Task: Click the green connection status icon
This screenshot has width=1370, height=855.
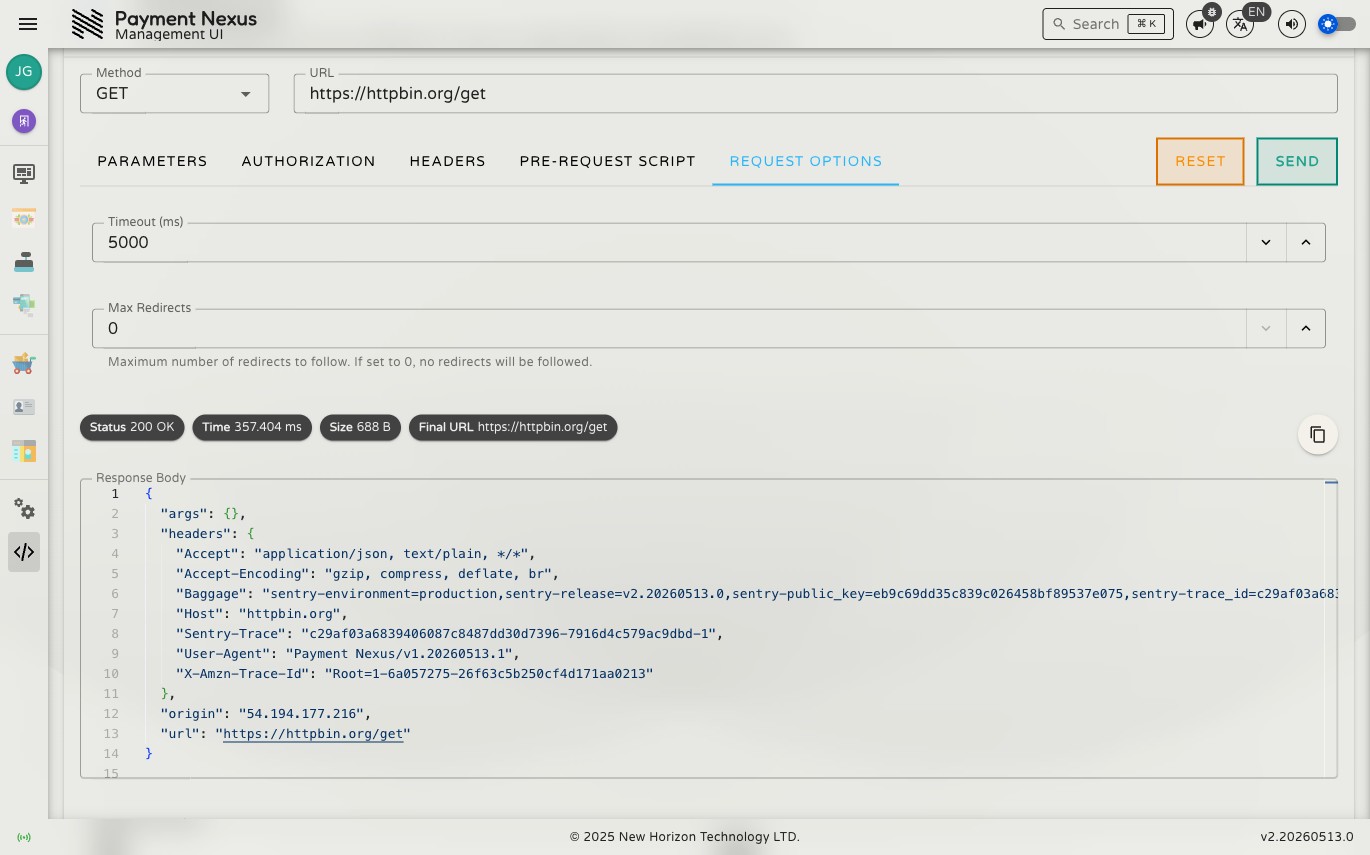Action: (24, 837)
